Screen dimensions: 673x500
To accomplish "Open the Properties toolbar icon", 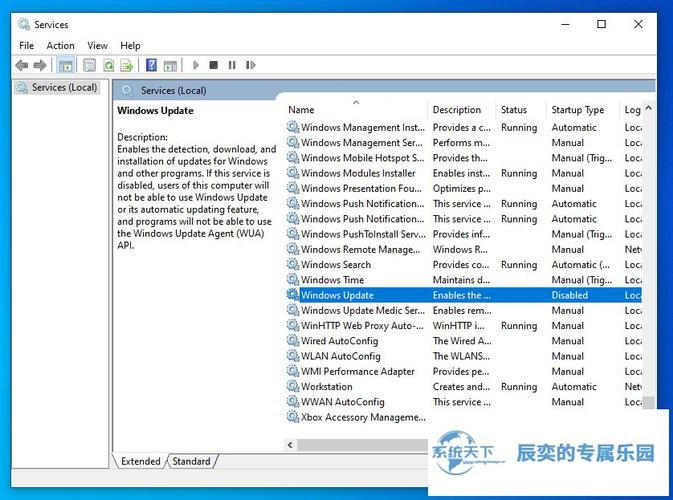I will [x=89, y=65].
